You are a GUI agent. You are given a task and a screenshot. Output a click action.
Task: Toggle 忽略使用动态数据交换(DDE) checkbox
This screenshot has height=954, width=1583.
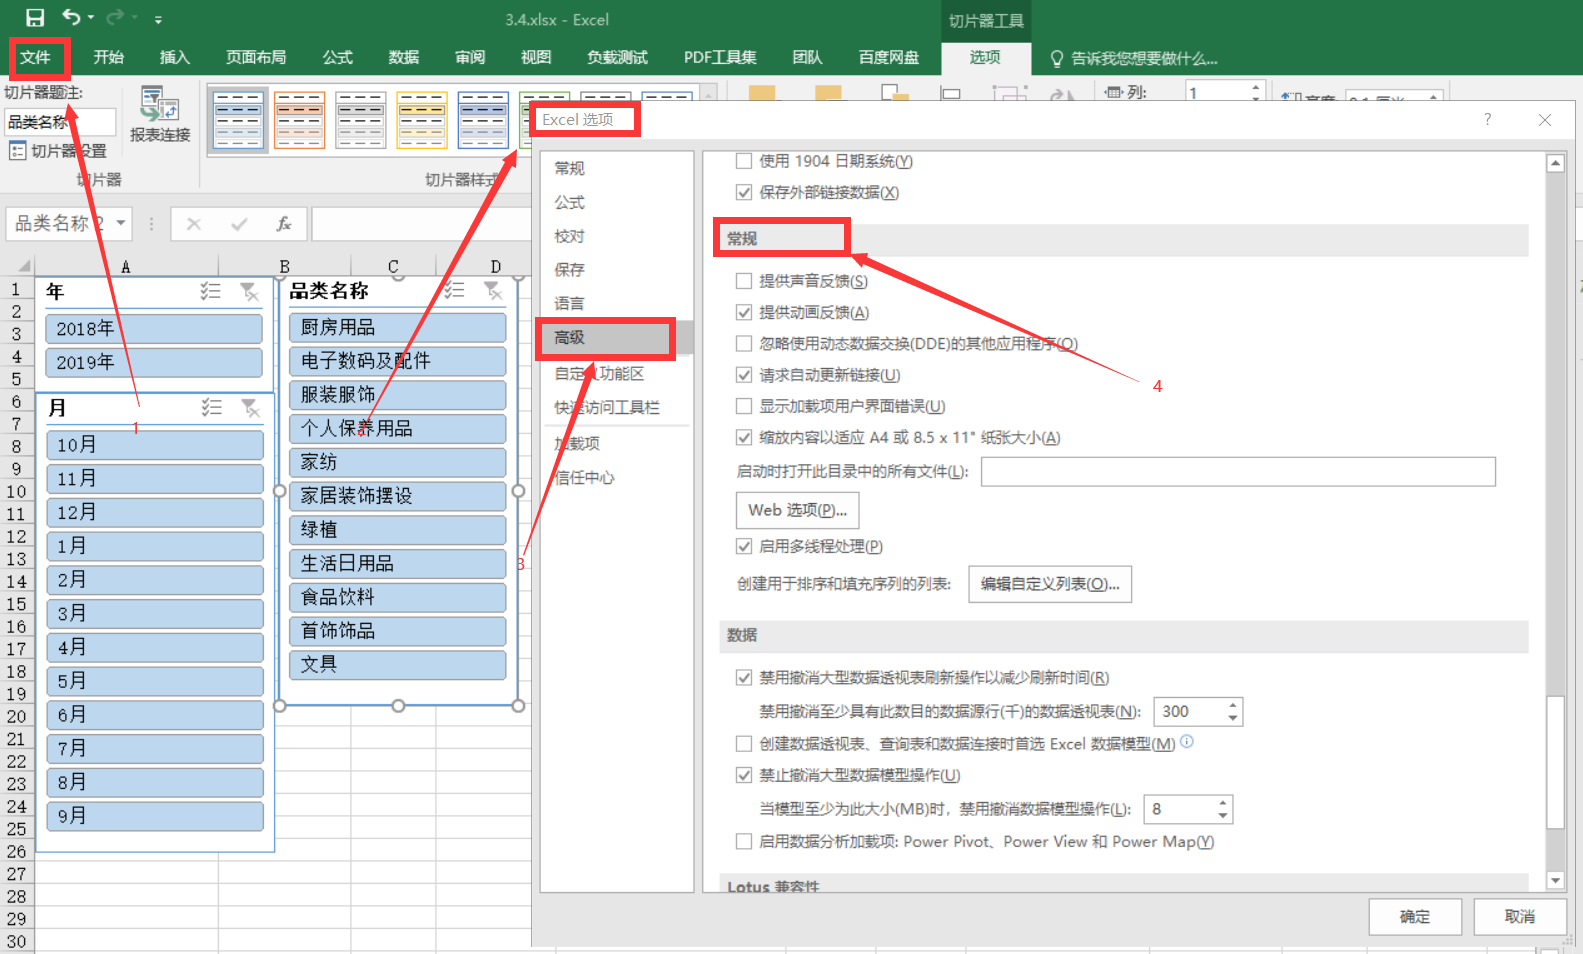click(743, 343)
